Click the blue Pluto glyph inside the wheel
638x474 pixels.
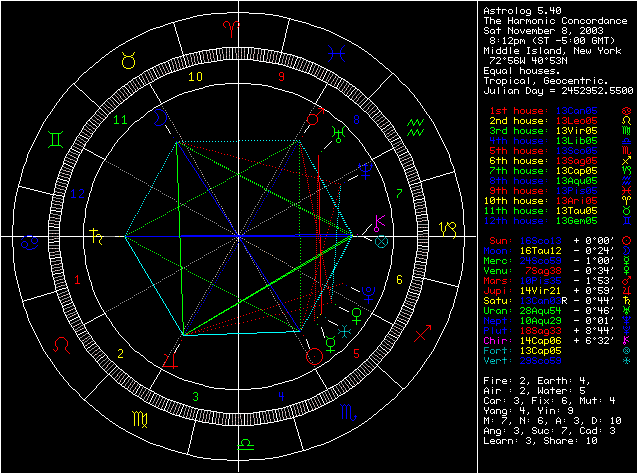point(368,295)
